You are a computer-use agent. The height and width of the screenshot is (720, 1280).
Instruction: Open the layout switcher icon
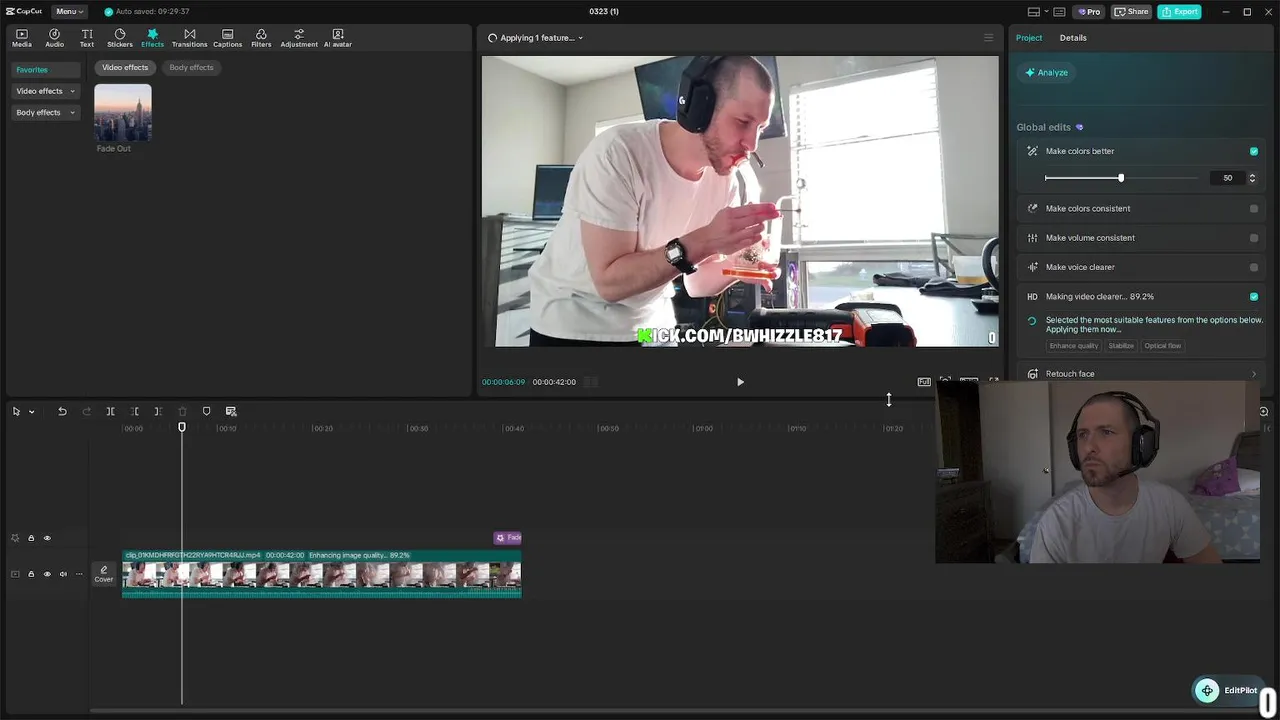[x=1034, y=12]
